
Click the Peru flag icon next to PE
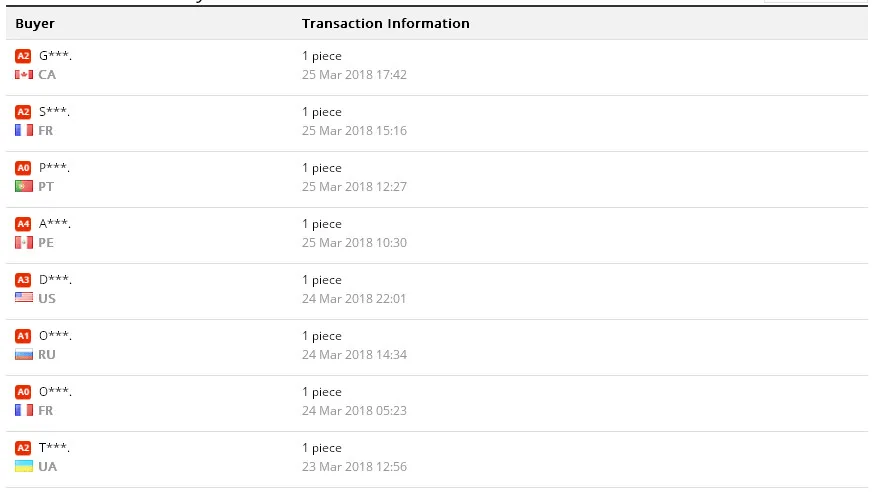point(24,243)
